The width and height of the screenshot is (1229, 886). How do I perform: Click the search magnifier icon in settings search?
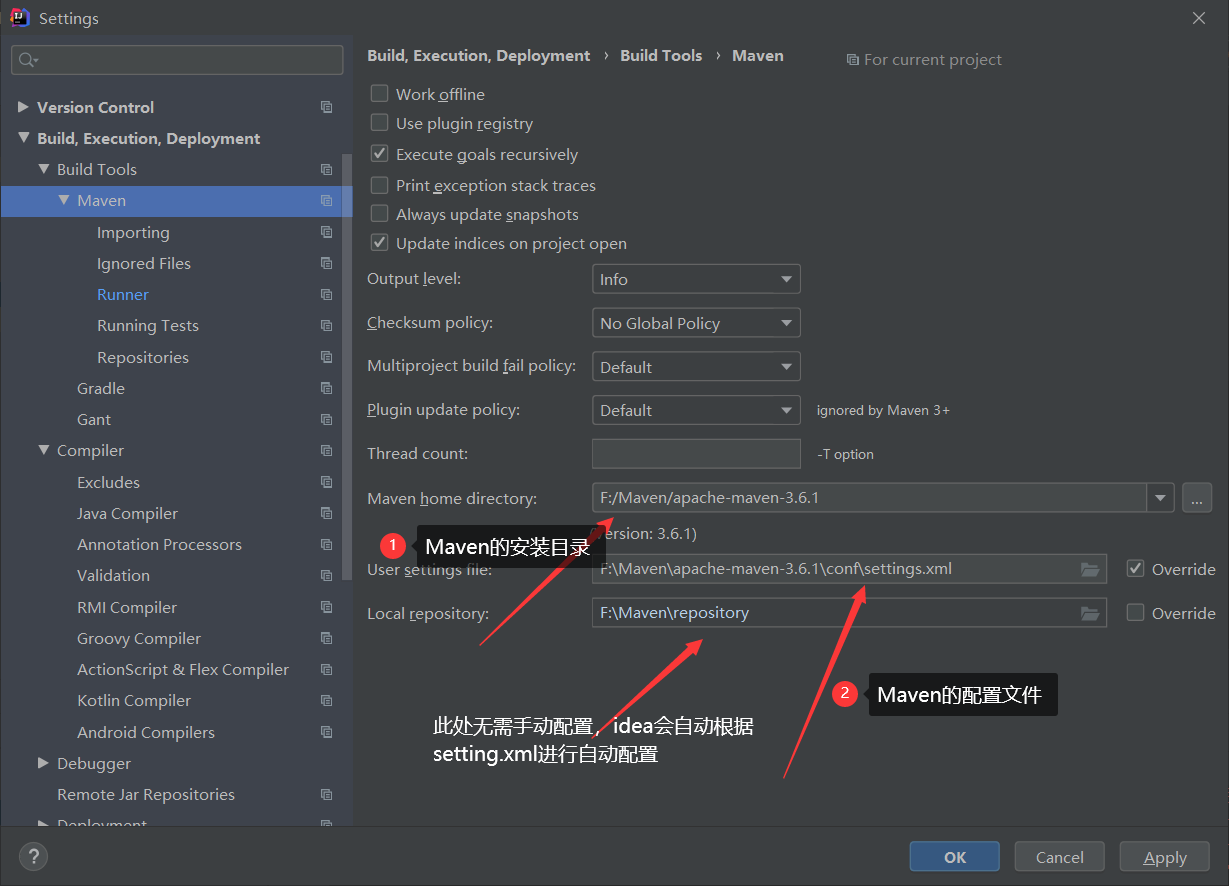[x=27, y=60]
